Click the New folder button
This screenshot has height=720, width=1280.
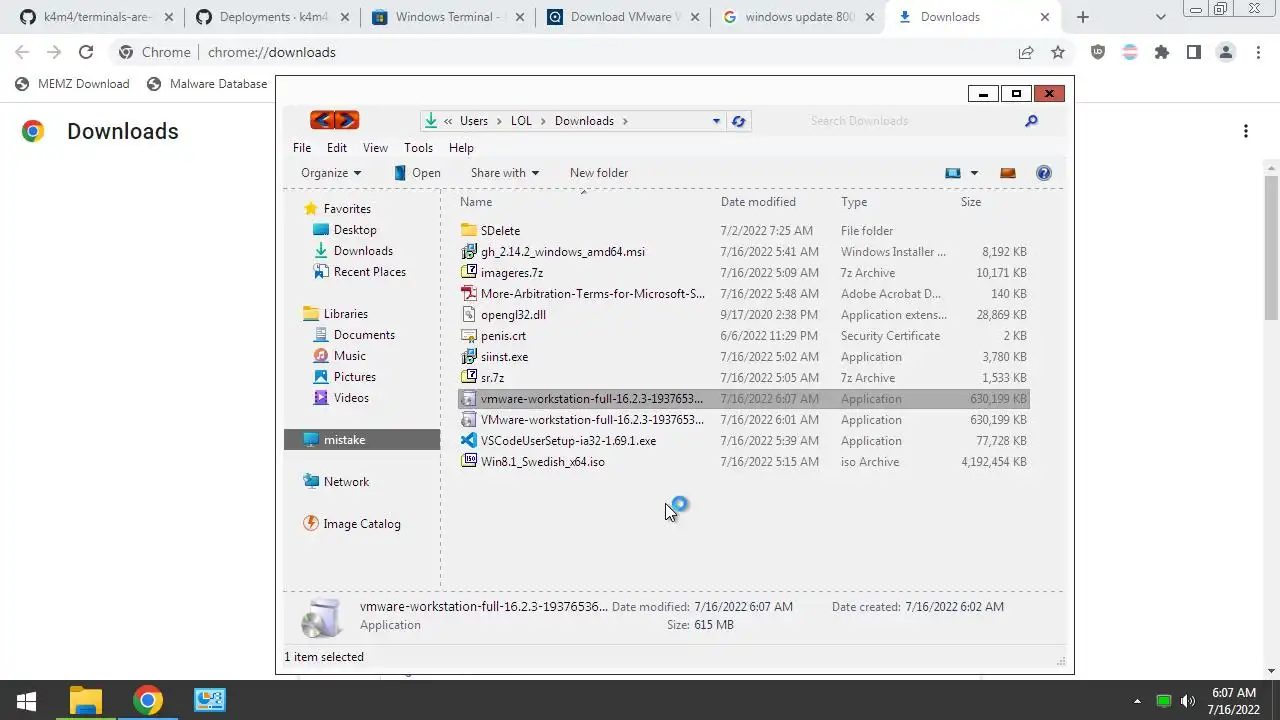tap(599, 173)
